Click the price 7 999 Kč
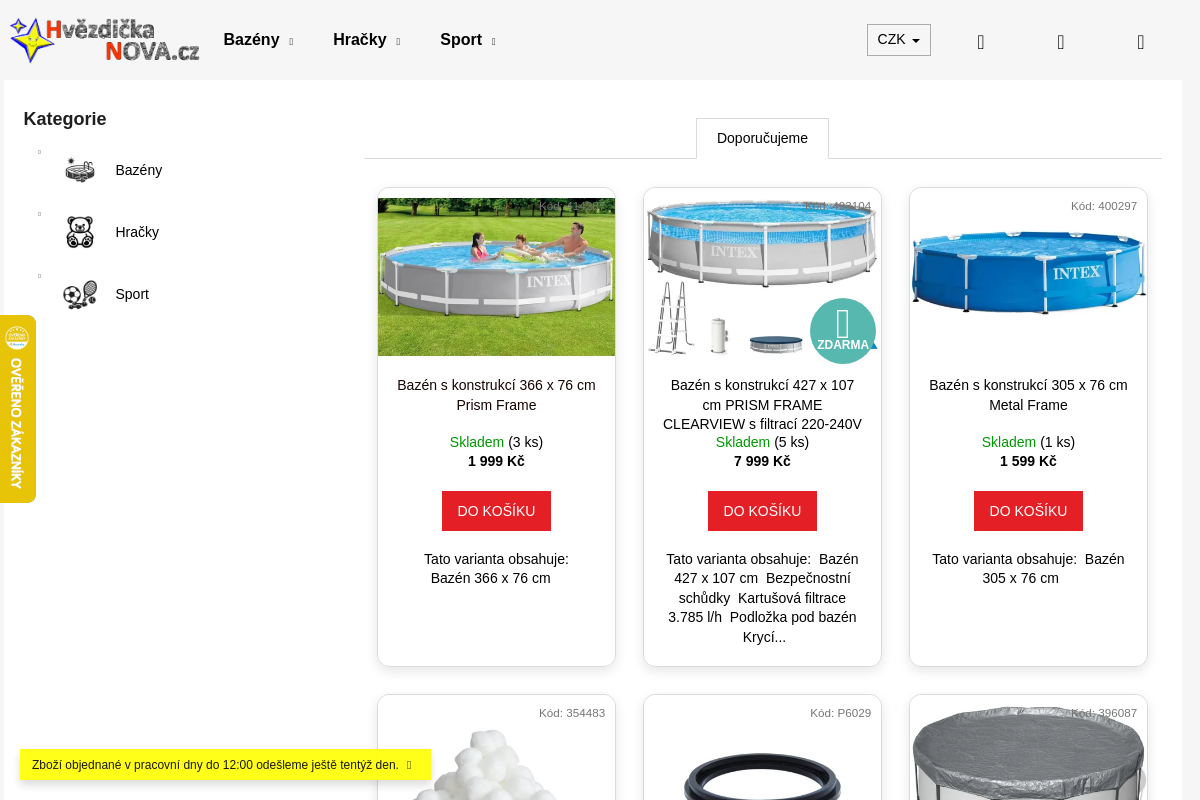This screenshot has height=800, width=1200. 762,461
